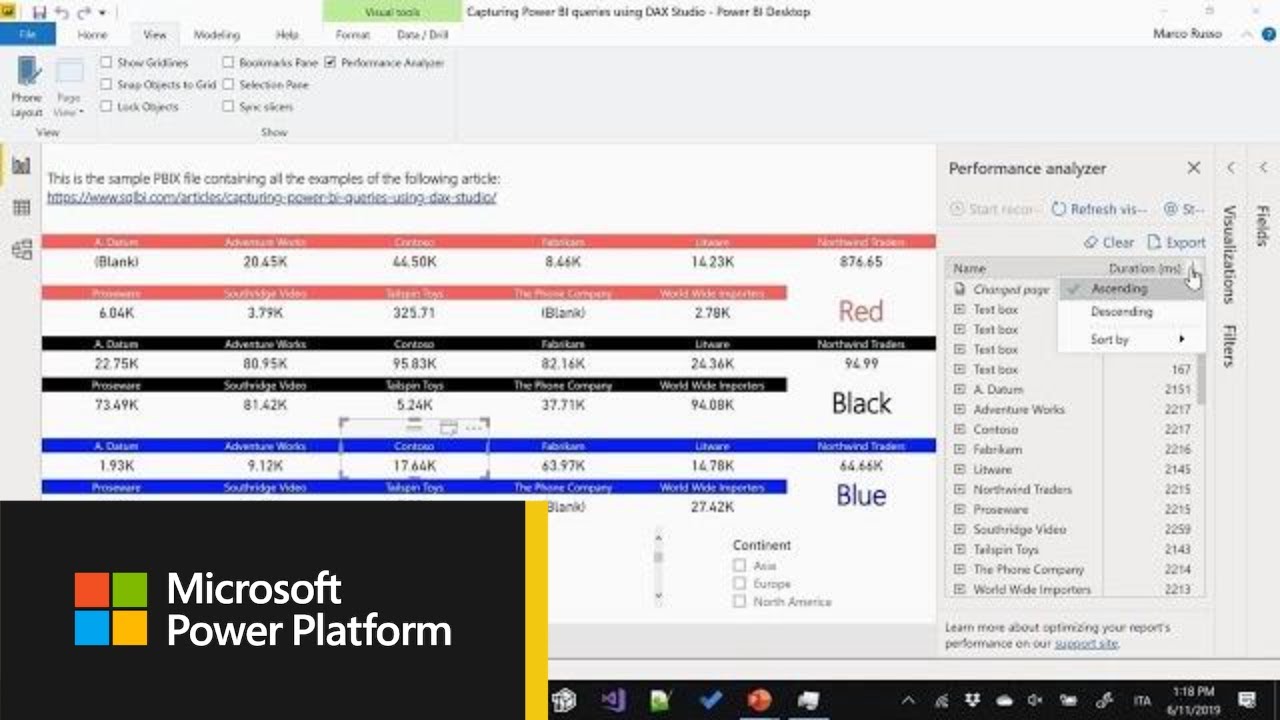This screenshot has width=1280, height=720.
Task: Check the Asia continent checkbox
Action: (x=740, y=565)
